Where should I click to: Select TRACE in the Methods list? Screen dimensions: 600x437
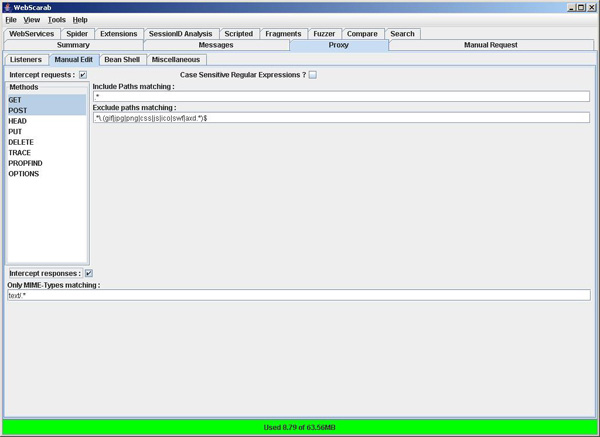pos(47,153)
